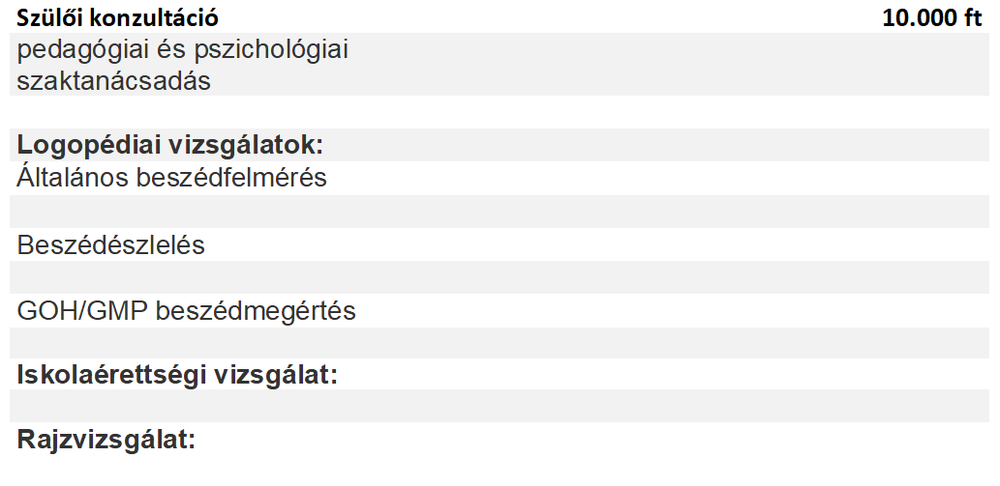The image size is (1000, 486).
Task: Click the Rajzvizsgálat heading
Action: [106, 439]
